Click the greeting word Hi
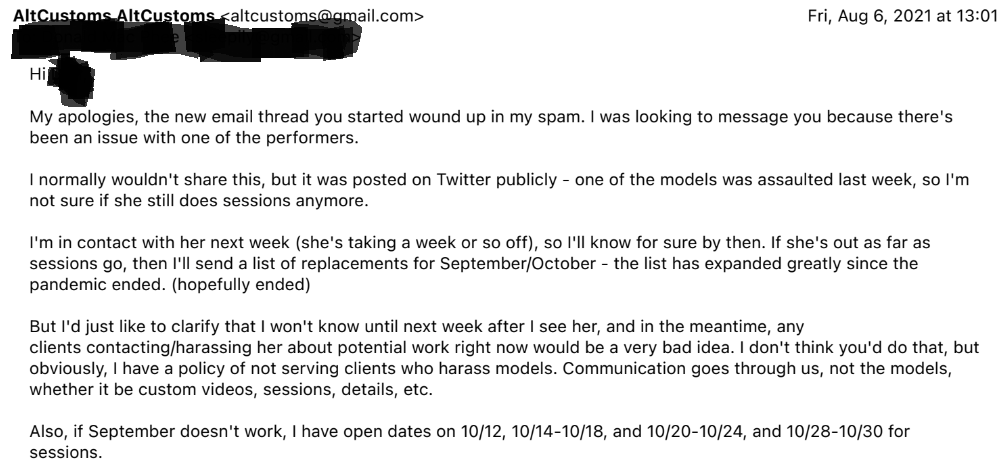This screenshot has width=1004, height=471. click(x=38, y=74)
